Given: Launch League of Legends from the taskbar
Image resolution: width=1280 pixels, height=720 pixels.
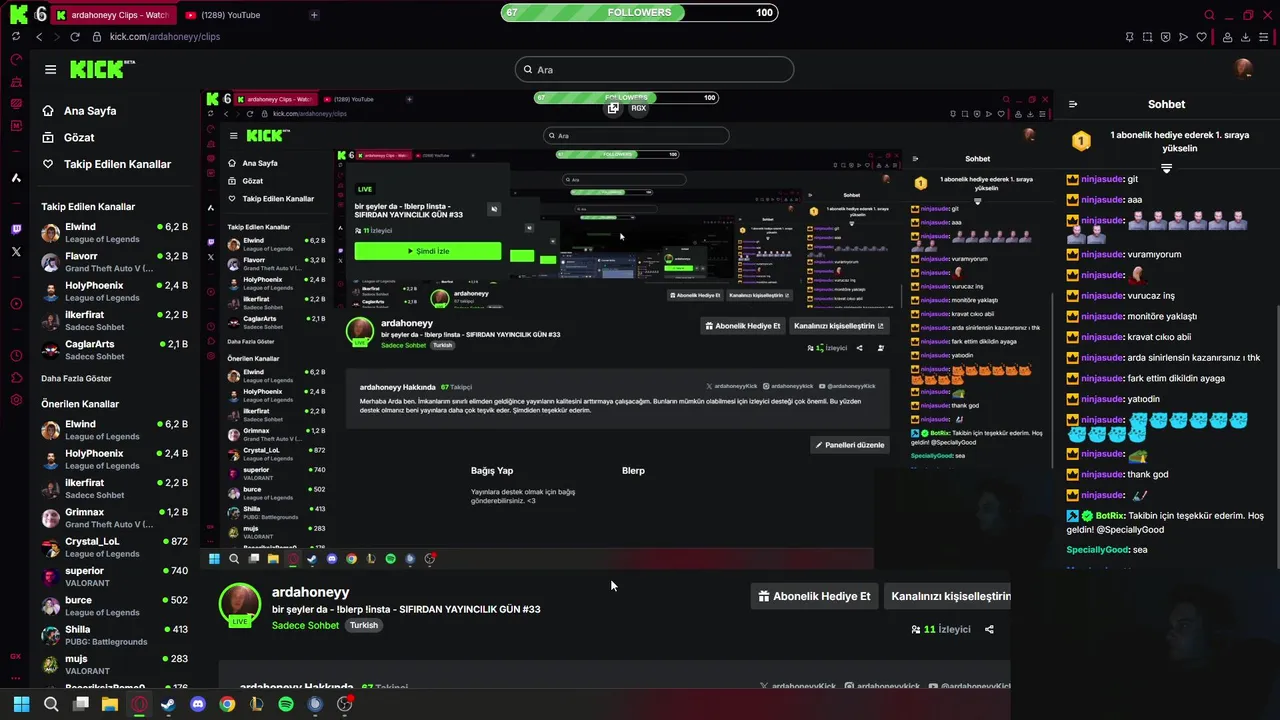Looking at the screenshot, I should [257, 704].
